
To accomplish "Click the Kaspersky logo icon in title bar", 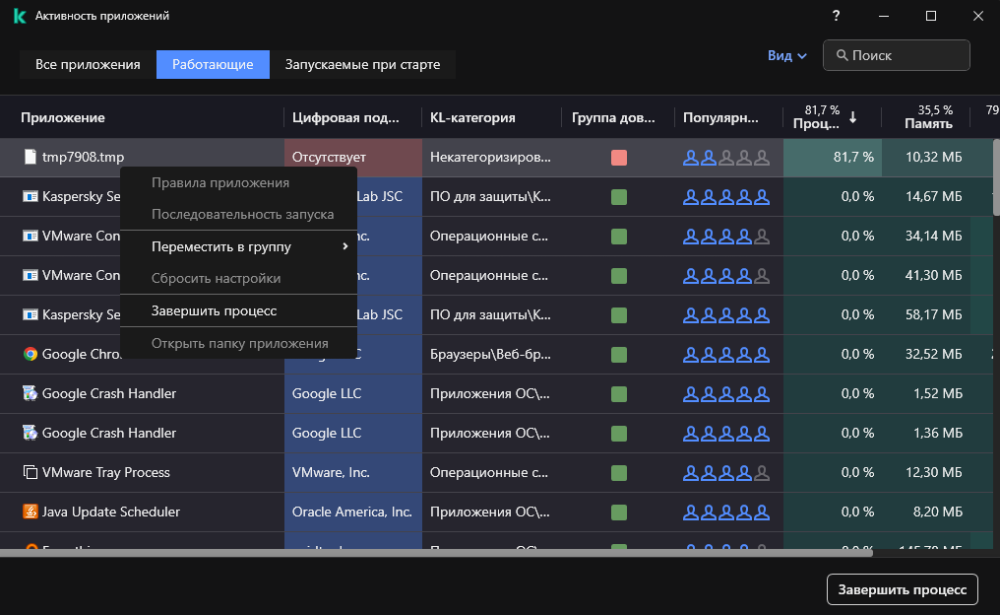I will point(19,16).
